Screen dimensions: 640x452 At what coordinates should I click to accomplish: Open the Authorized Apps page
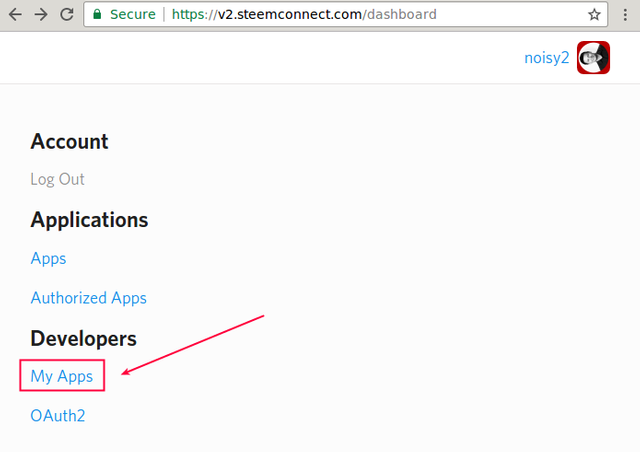pos(89,298)
